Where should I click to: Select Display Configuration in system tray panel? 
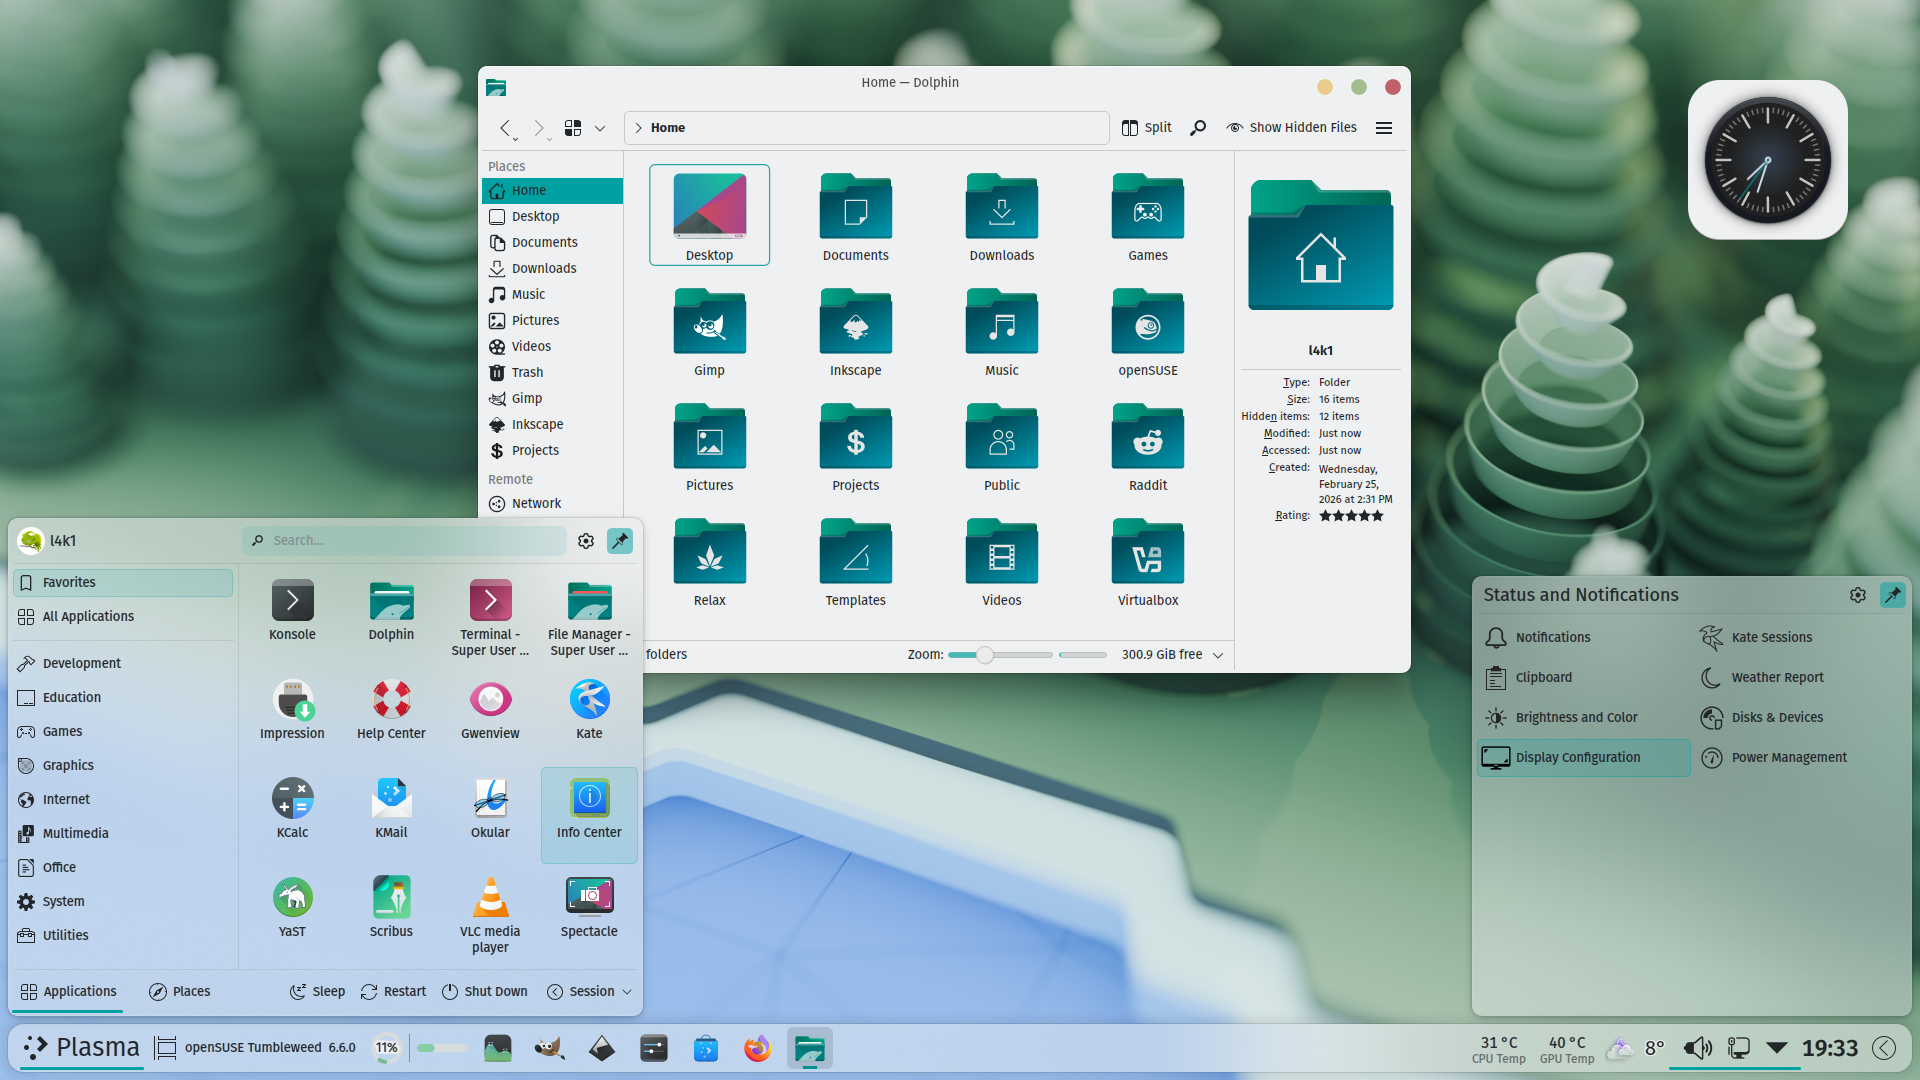click(x=1583, y=758)
